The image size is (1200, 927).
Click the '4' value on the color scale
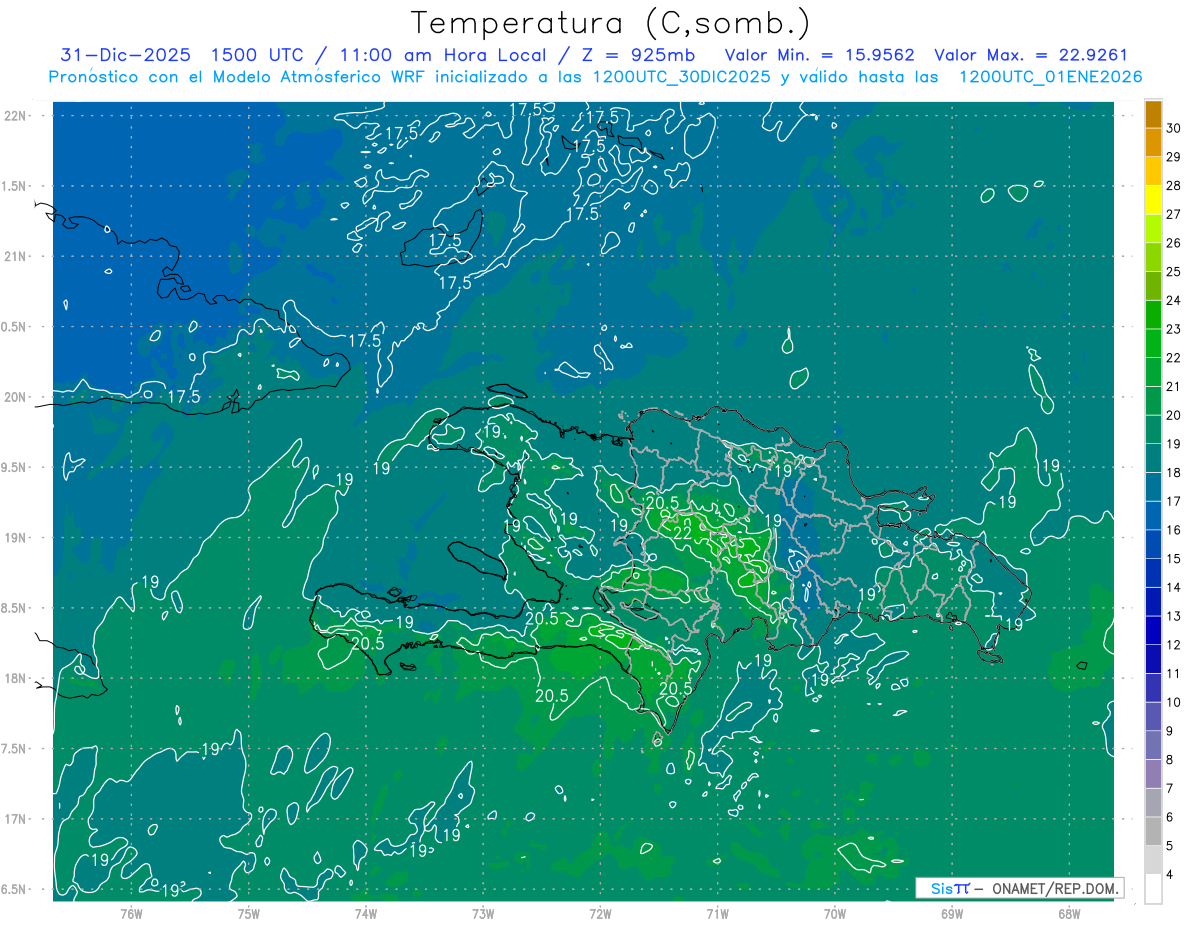(x=1172, y=875)
